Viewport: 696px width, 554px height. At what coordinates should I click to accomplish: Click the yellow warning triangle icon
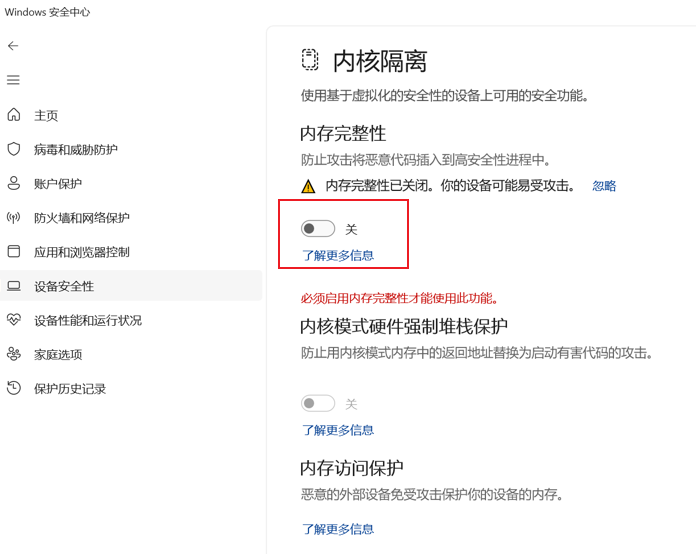pyautogui.click(x=308, y=186)
